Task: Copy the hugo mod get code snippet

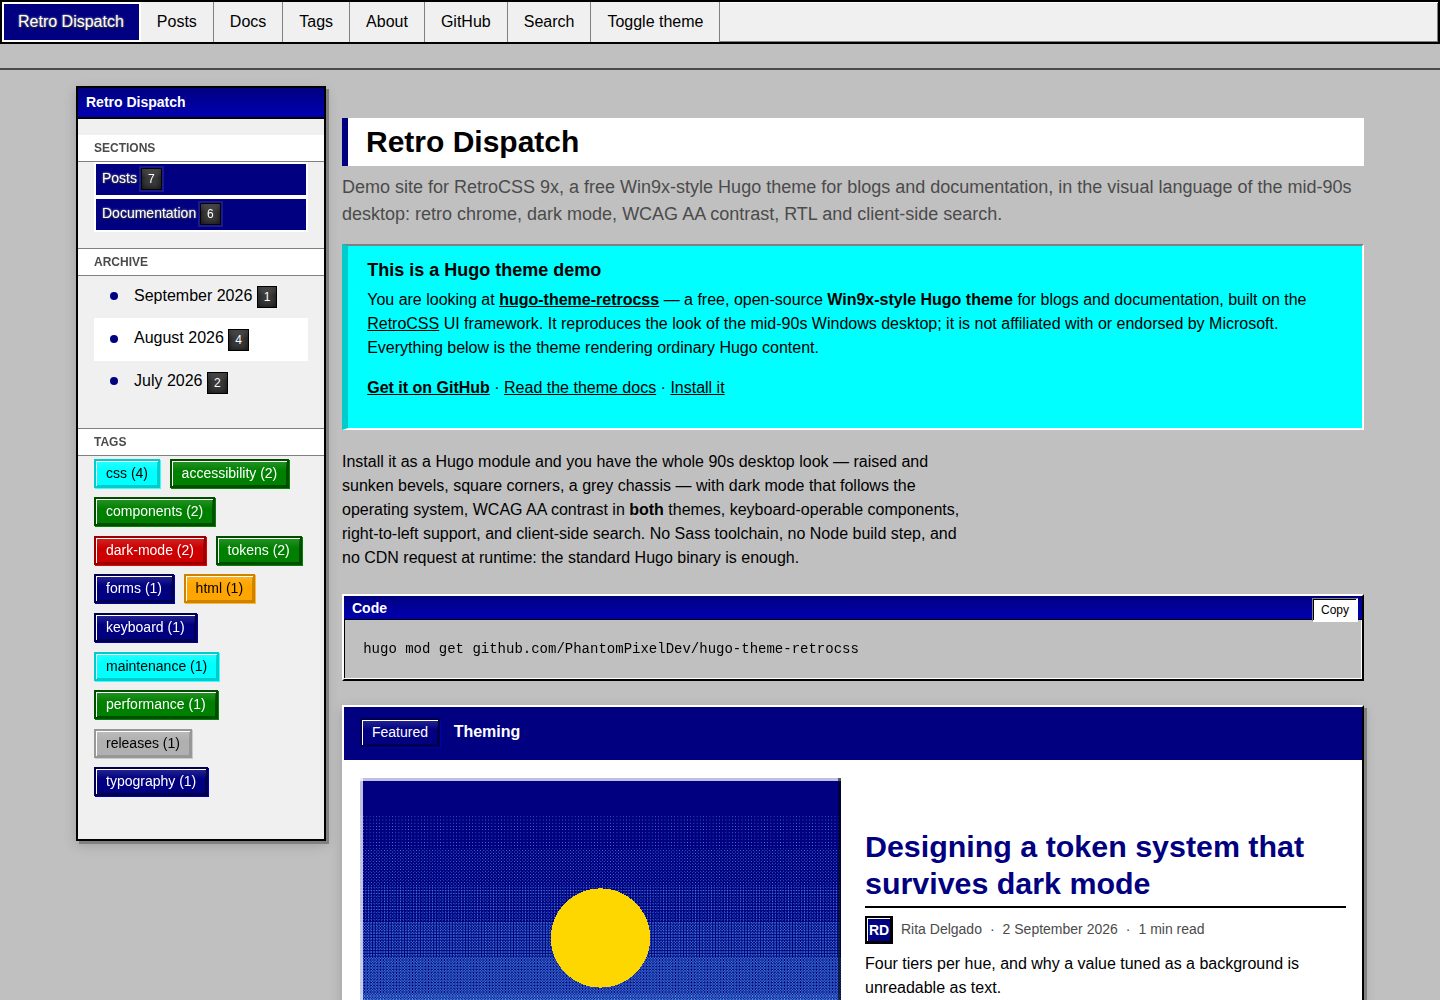Action: point(1335,610)
